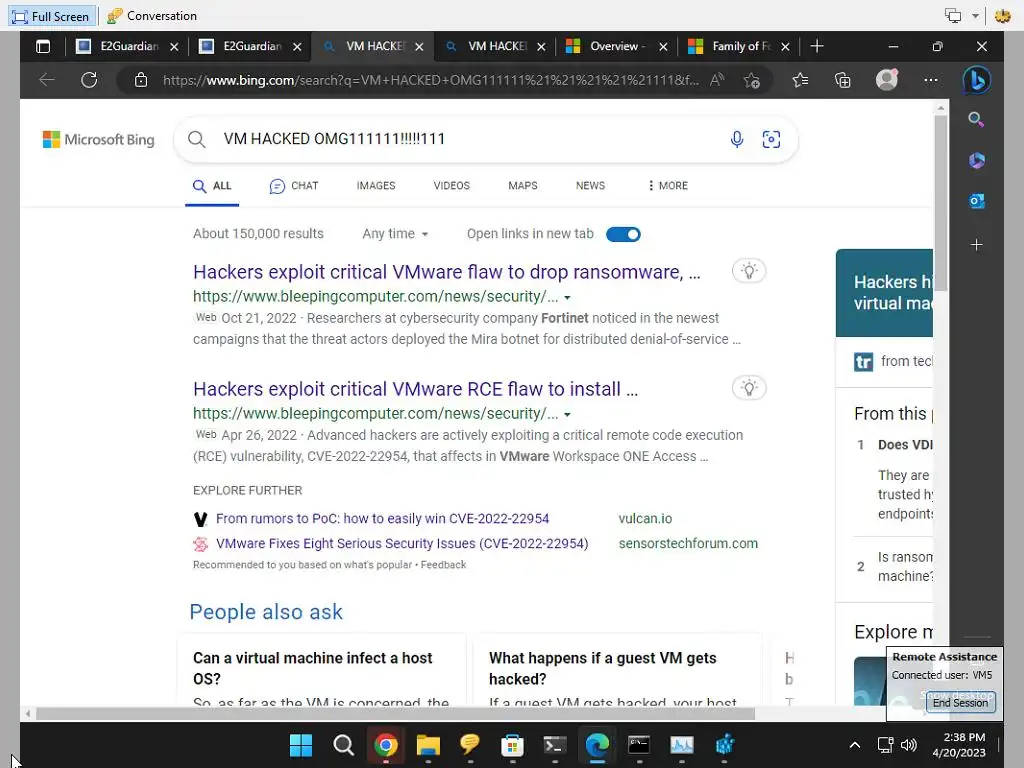Open taskbar Search icon
1024x768 pixels.
(x=343, y=745)
